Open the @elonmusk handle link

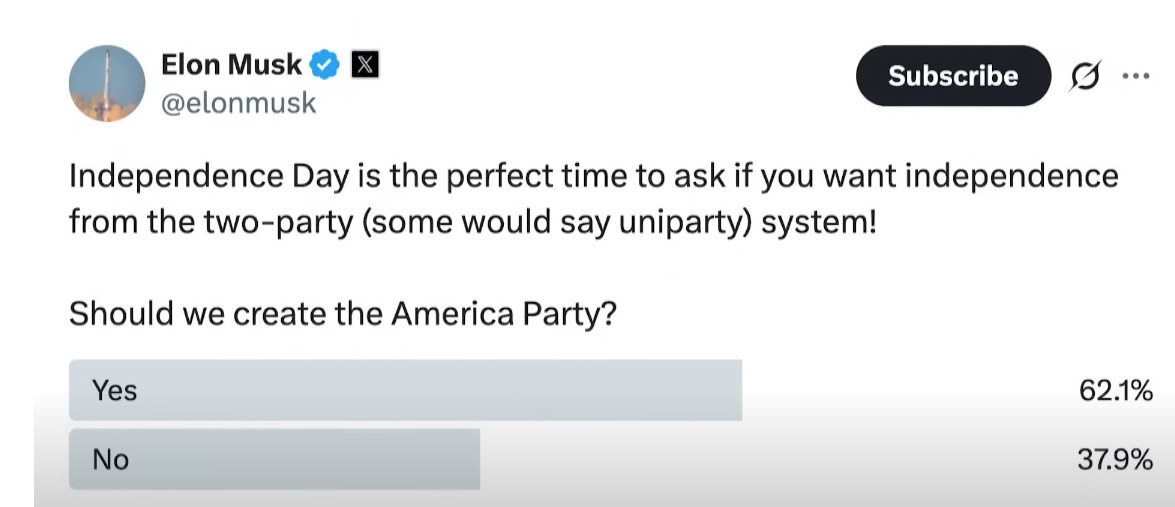point(238,102)
